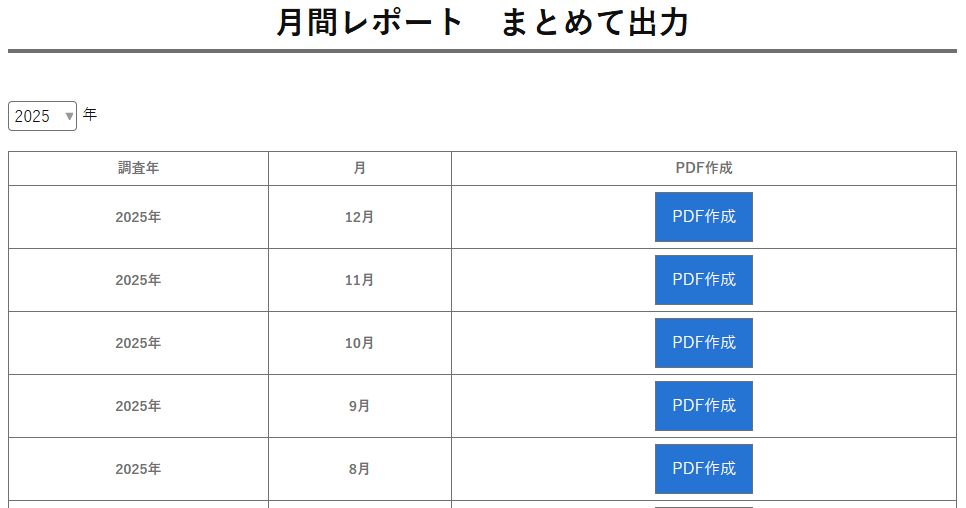This screenshot has width=966, height=508.
Task: Create PDF for 12月 report
Action: click(703, 217)
